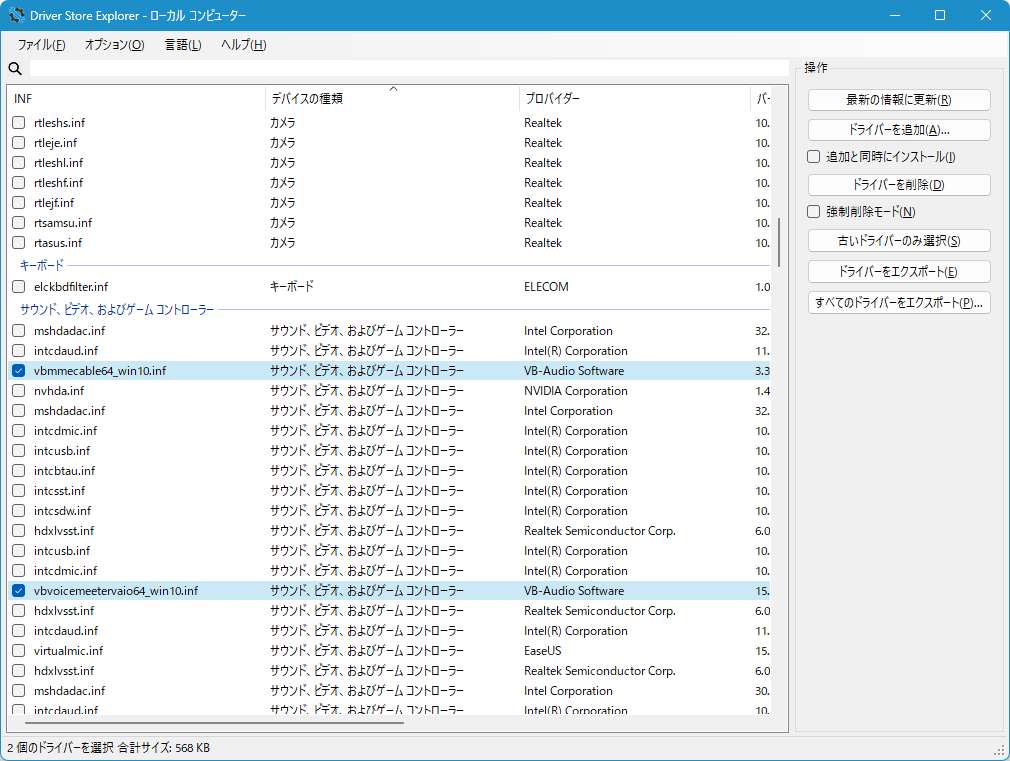Viewport: 1010px width, 761px height.
Task: Open the オプション(O) menu
Action: point(115,44)
